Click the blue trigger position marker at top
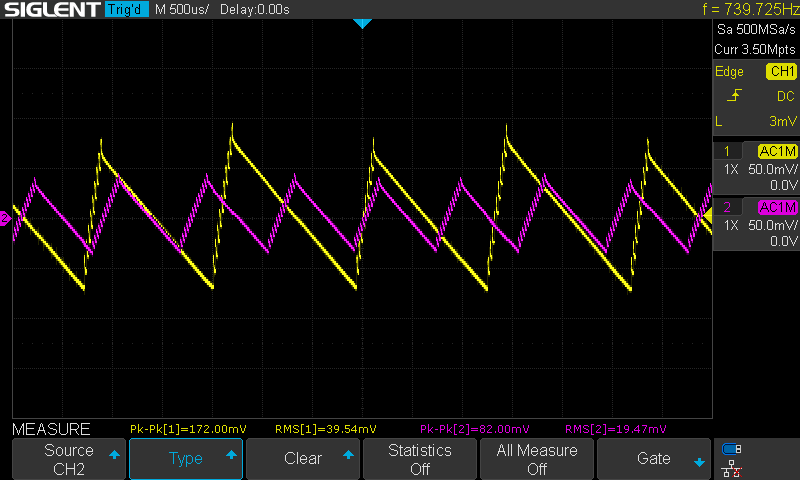 362,23
